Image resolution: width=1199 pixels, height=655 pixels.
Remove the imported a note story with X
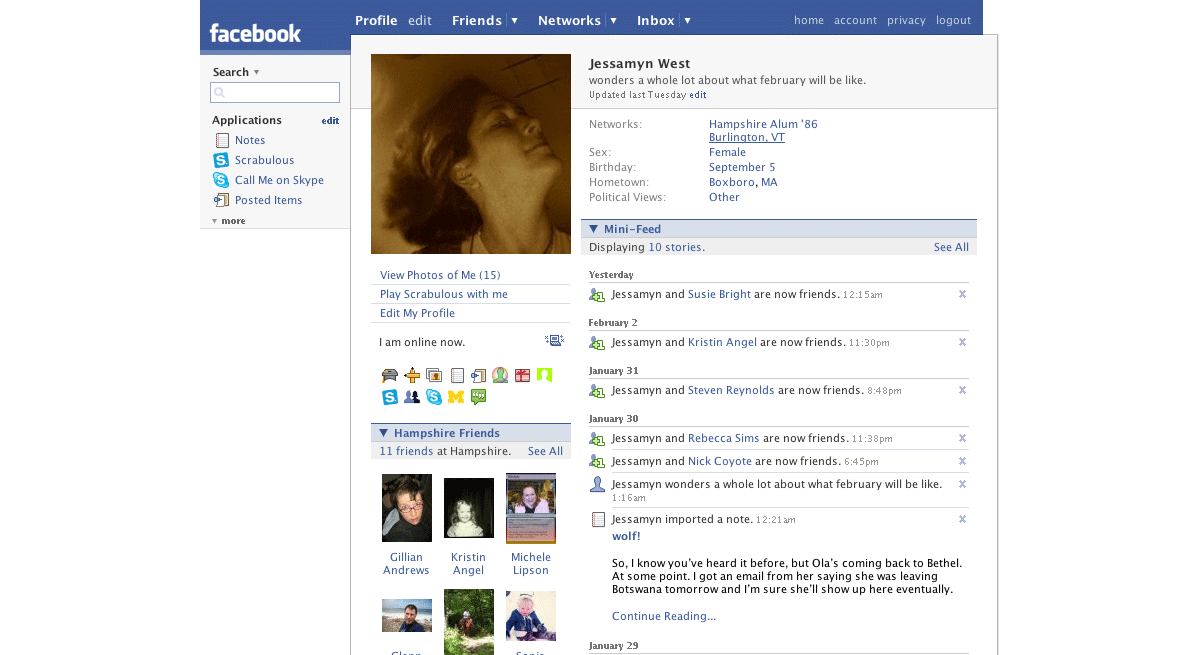coord(963,520)
